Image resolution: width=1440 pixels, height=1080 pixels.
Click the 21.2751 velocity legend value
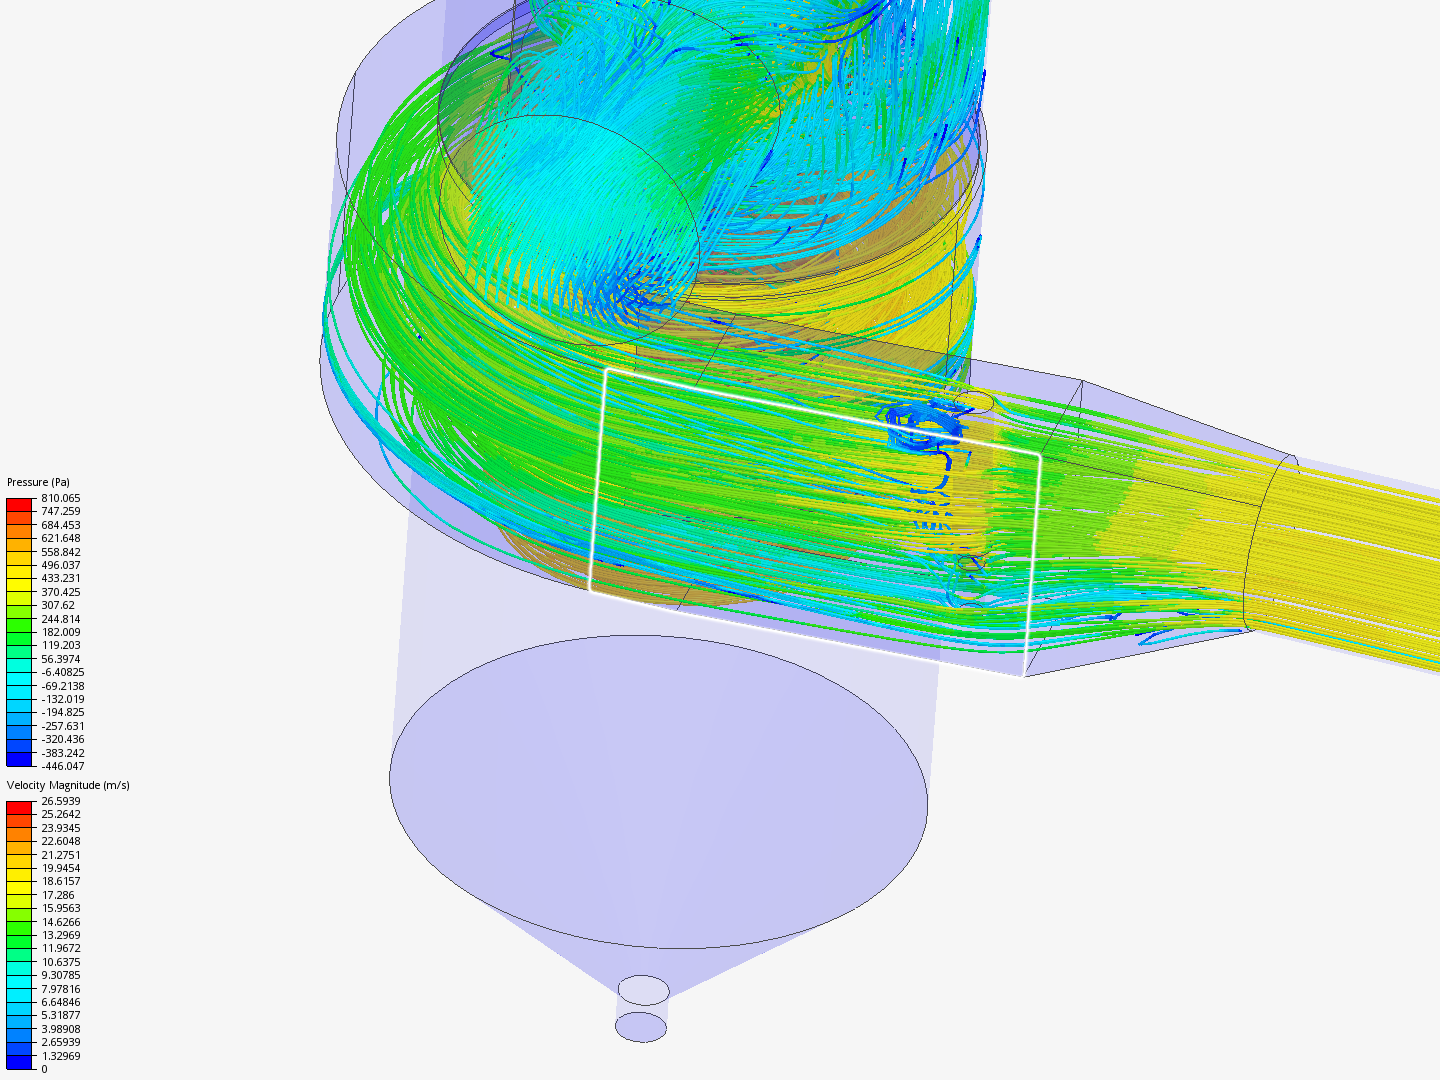[61, 855]
